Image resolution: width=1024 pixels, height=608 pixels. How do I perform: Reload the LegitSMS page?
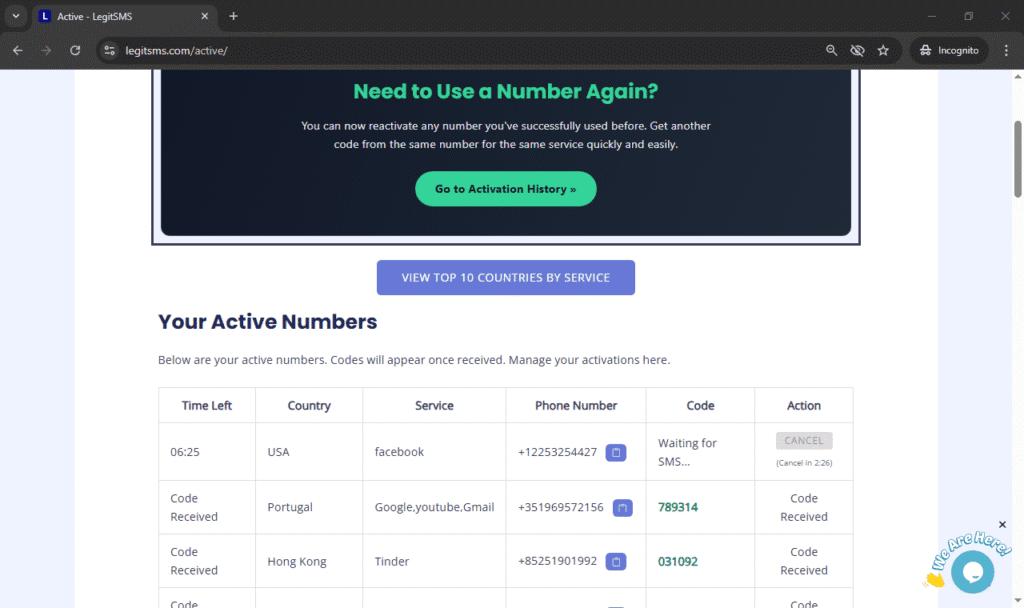[x=75, y=50]
